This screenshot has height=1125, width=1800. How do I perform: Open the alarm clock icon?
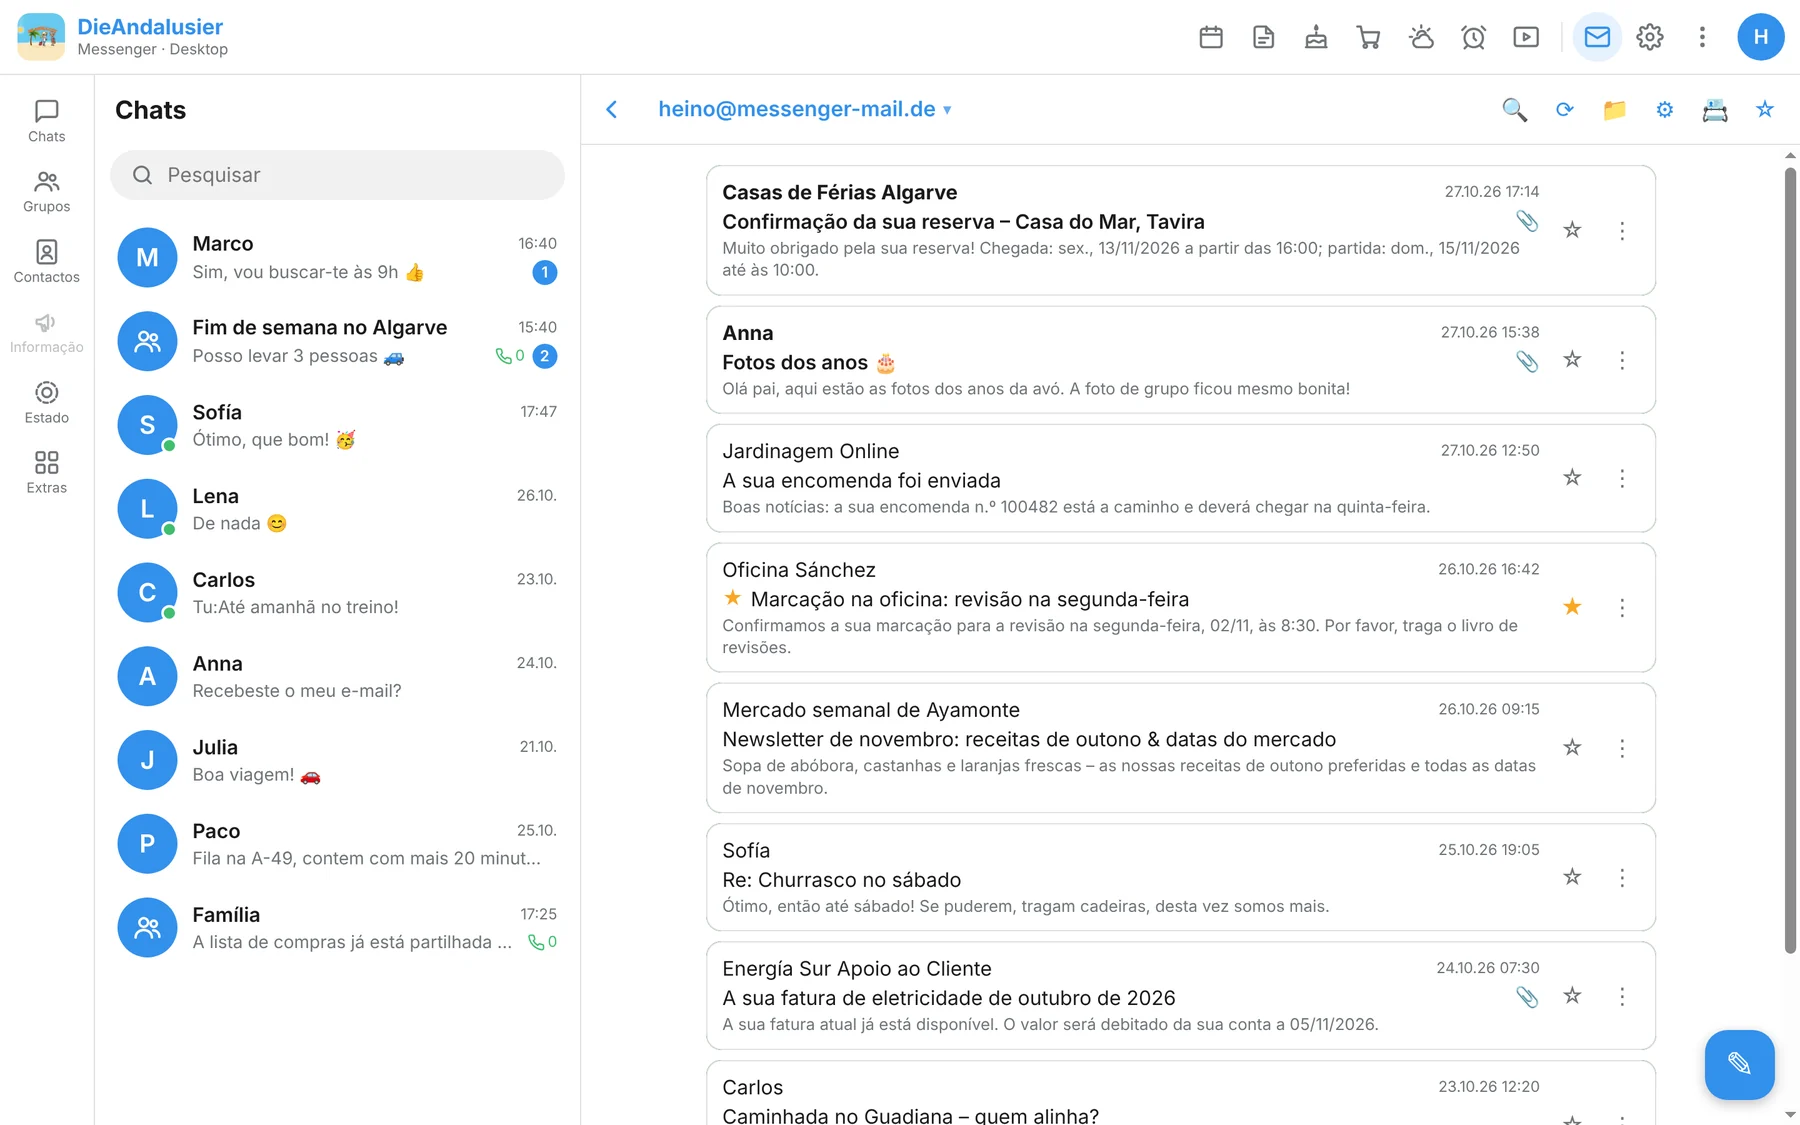coord(1474,37)
